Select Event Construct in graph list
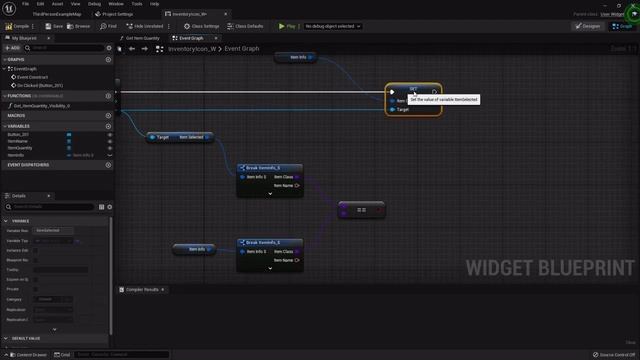 [29, 77]
